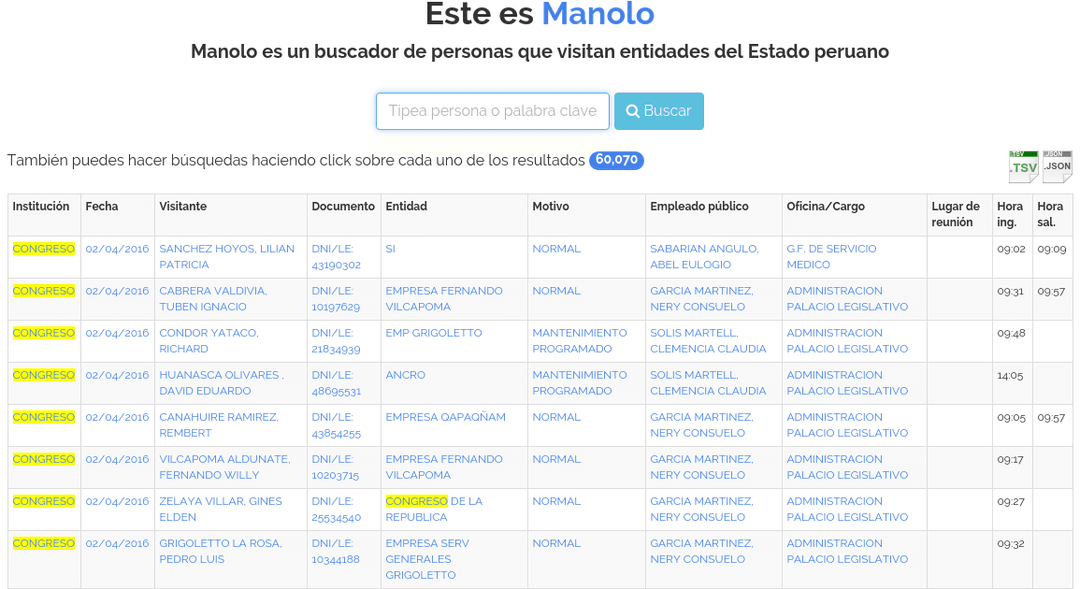The height and width of the screenshot is (589, 1080).
Task: Search document DNI/LE: 21834939
Action: tap(336, 340)
